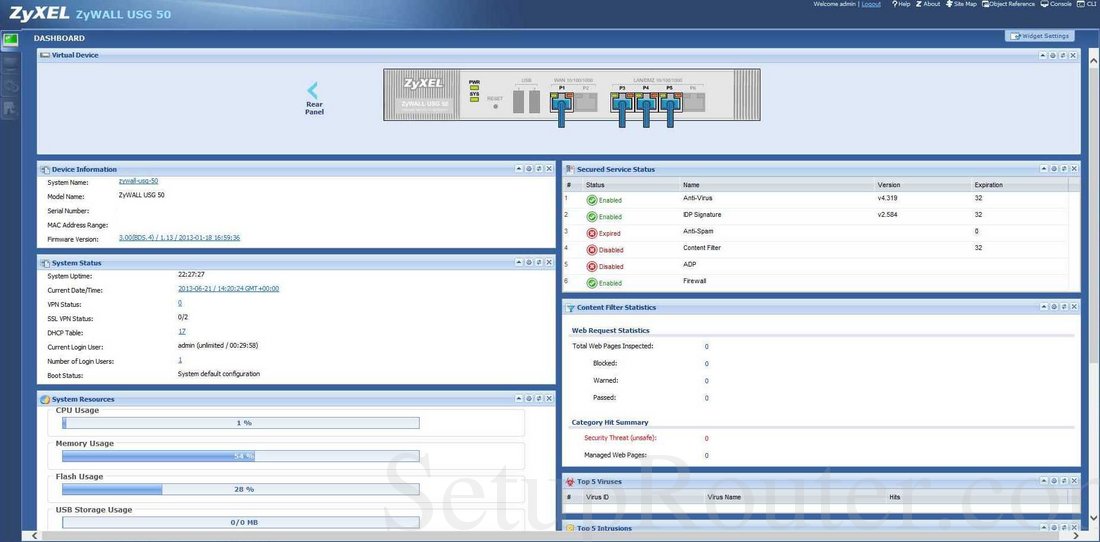Click the P1 WAN port on the device image

[x=561, y=102]
